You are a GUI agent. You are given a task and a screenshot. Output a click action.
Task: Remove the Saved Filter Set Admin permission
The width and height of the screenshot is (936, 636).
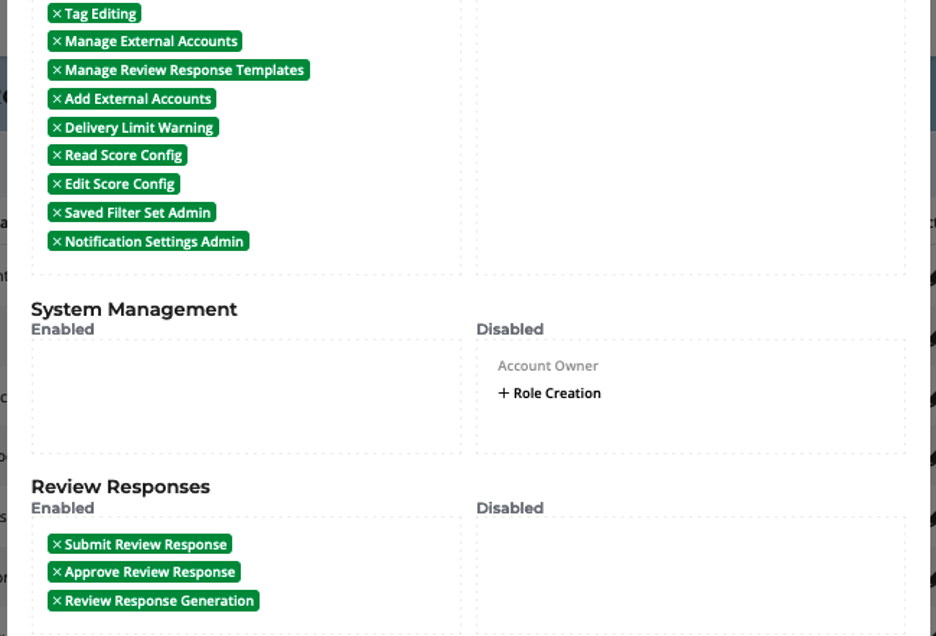click(x=55, y=212)
